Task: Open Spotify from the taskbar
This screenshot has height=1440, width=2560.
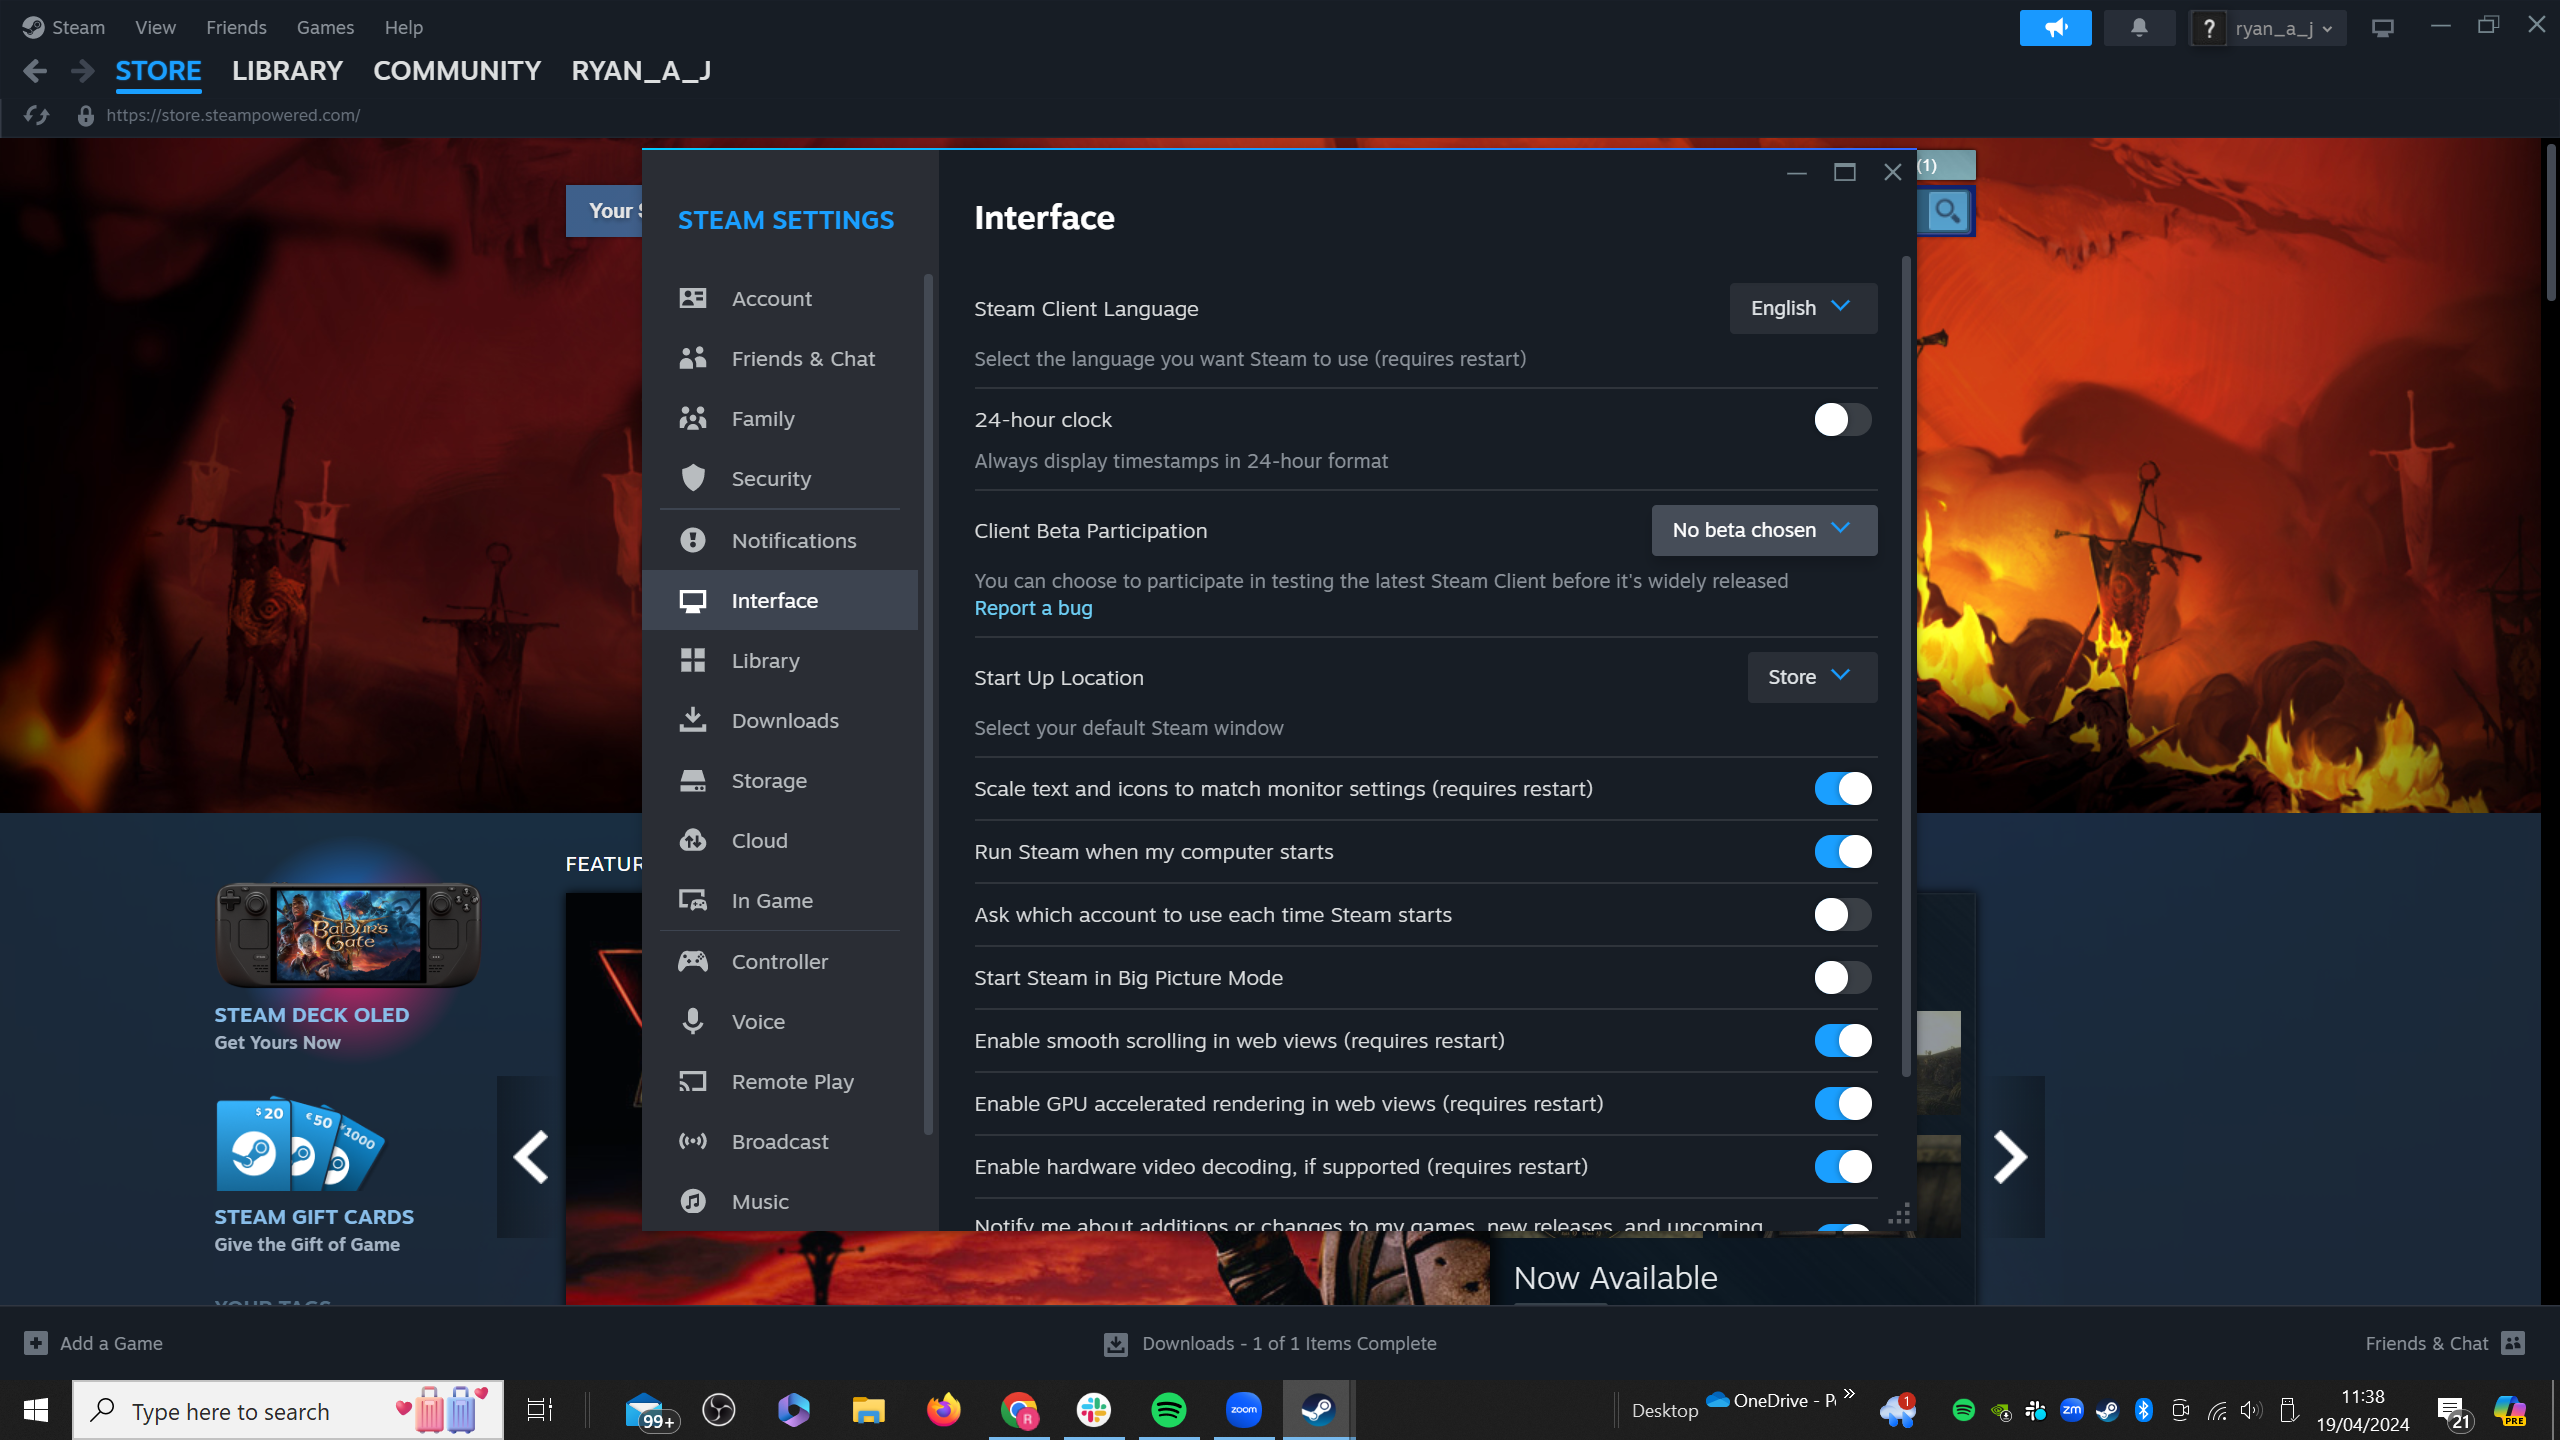Action: tap(1169, 1410)
